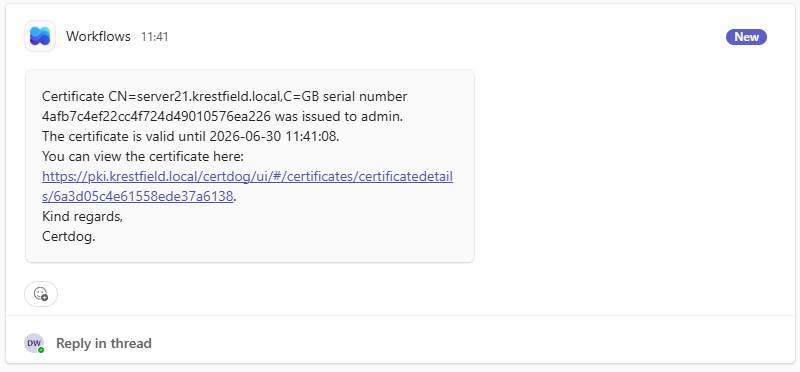Screen dimensions: 800x372
Task: Select the grey message card background
Action: (x=250, y=166)
